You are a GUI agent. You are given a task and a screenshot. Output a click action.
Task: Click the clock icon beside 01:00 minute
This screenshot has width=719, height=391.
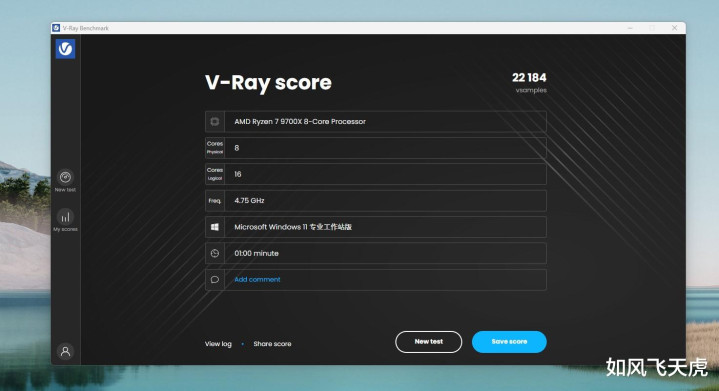(215, 253)
